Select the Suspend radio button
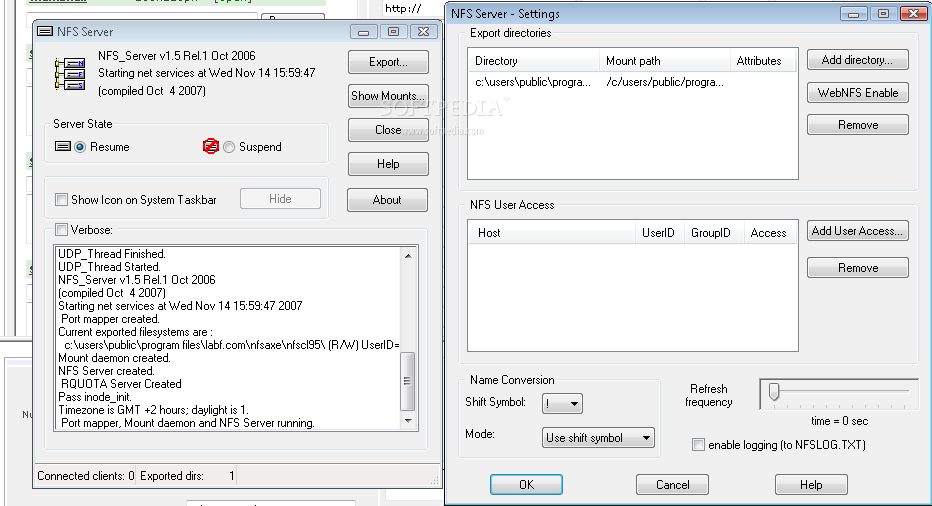Viewport: 932px width, 506px height. (229, 147)
